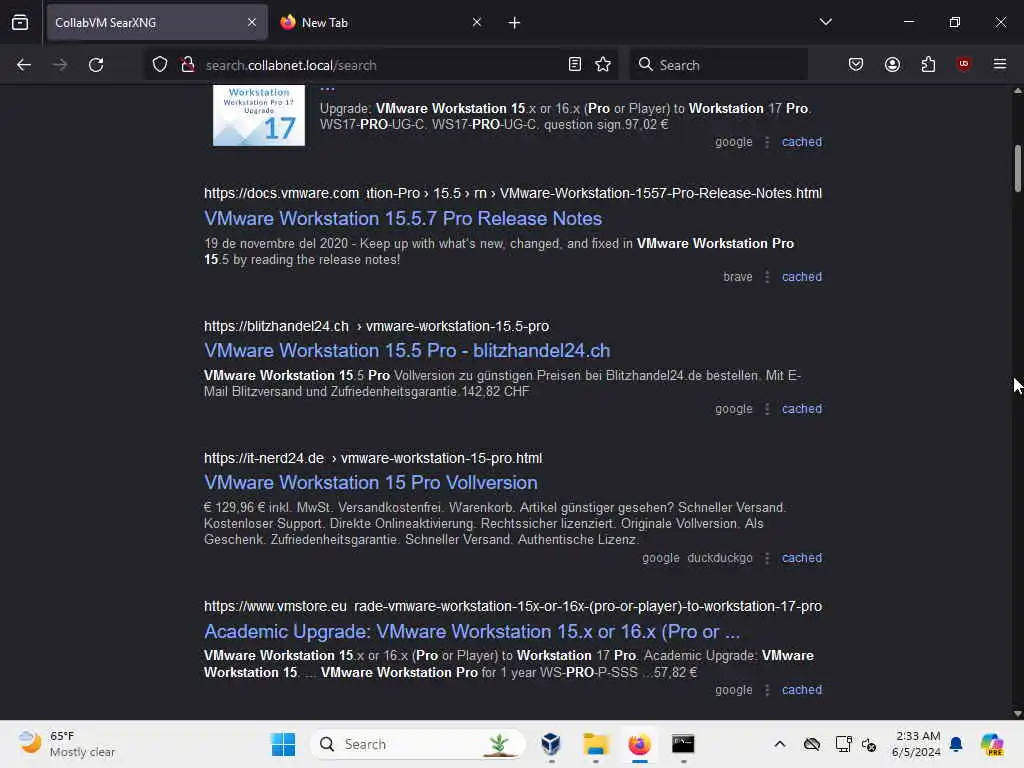
Task: Open tracking protection shield icon
Action: pos(160,65)
